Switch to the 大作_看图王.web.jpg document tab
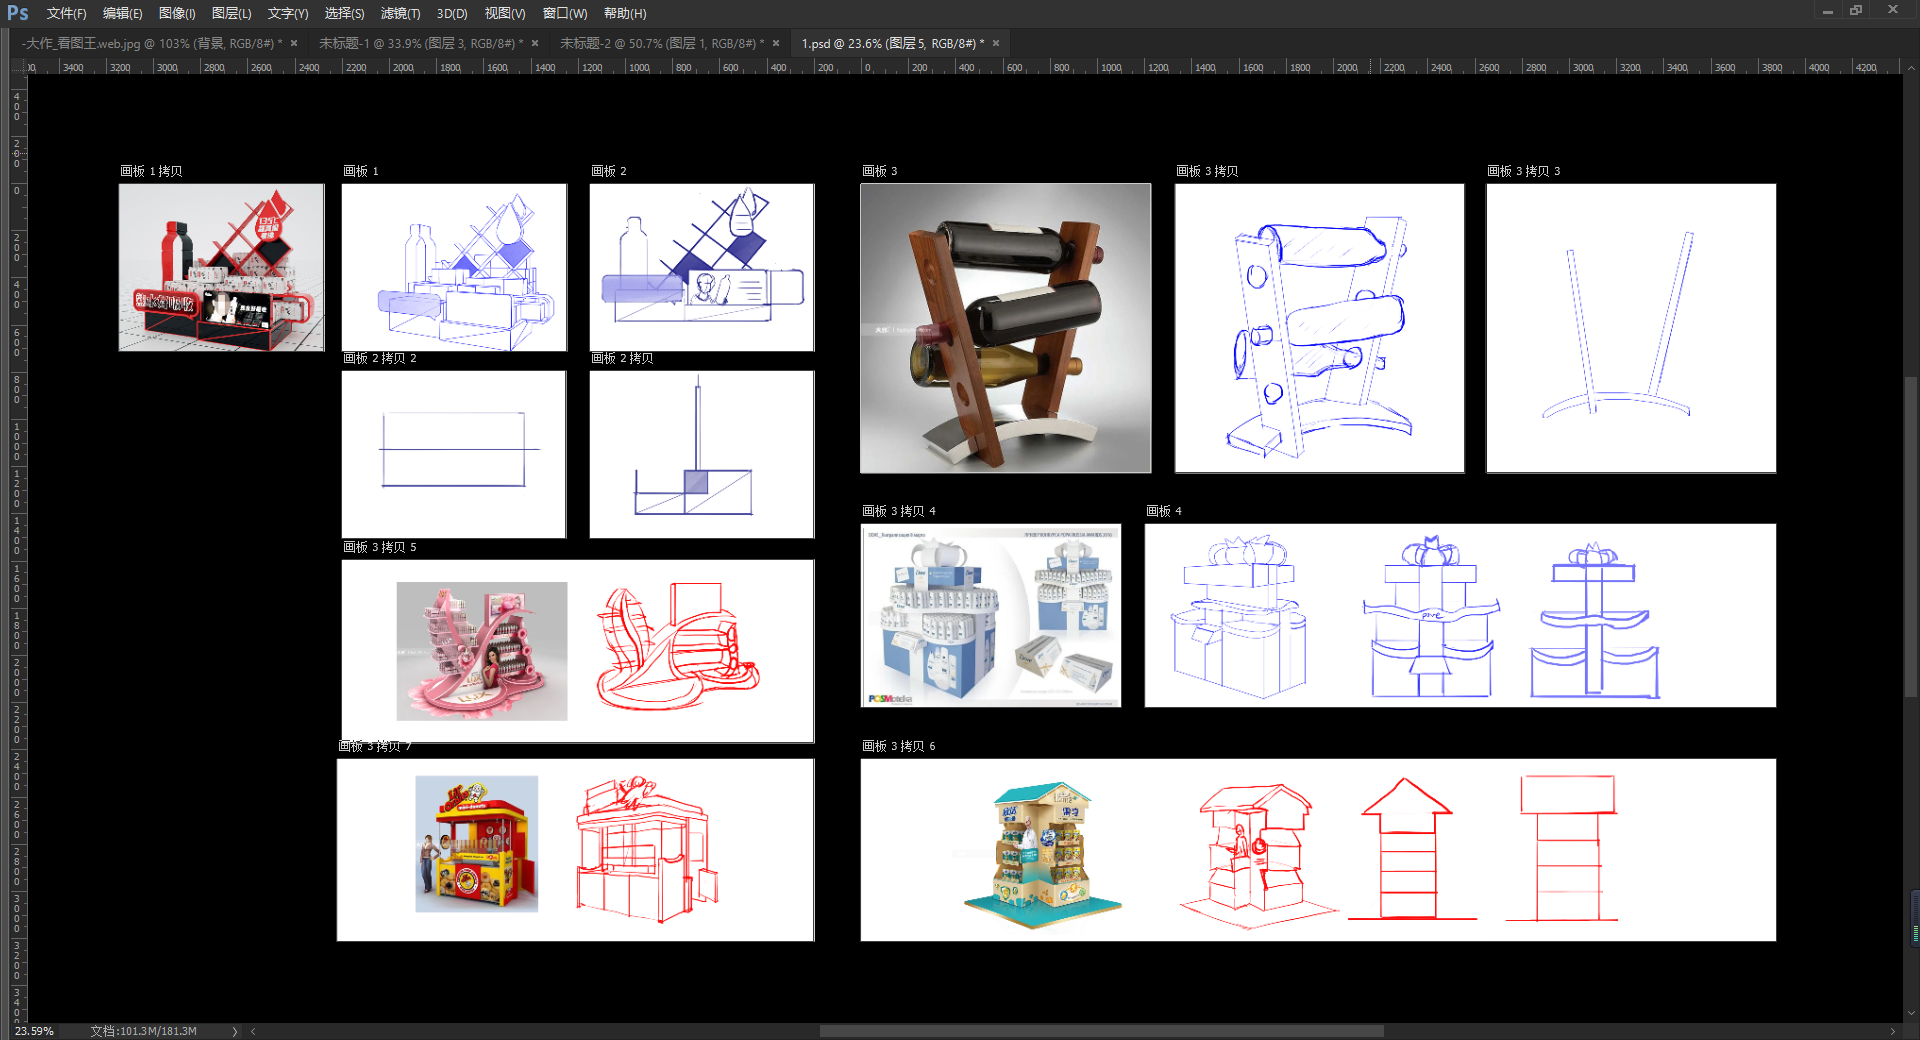 coord(153,43)
